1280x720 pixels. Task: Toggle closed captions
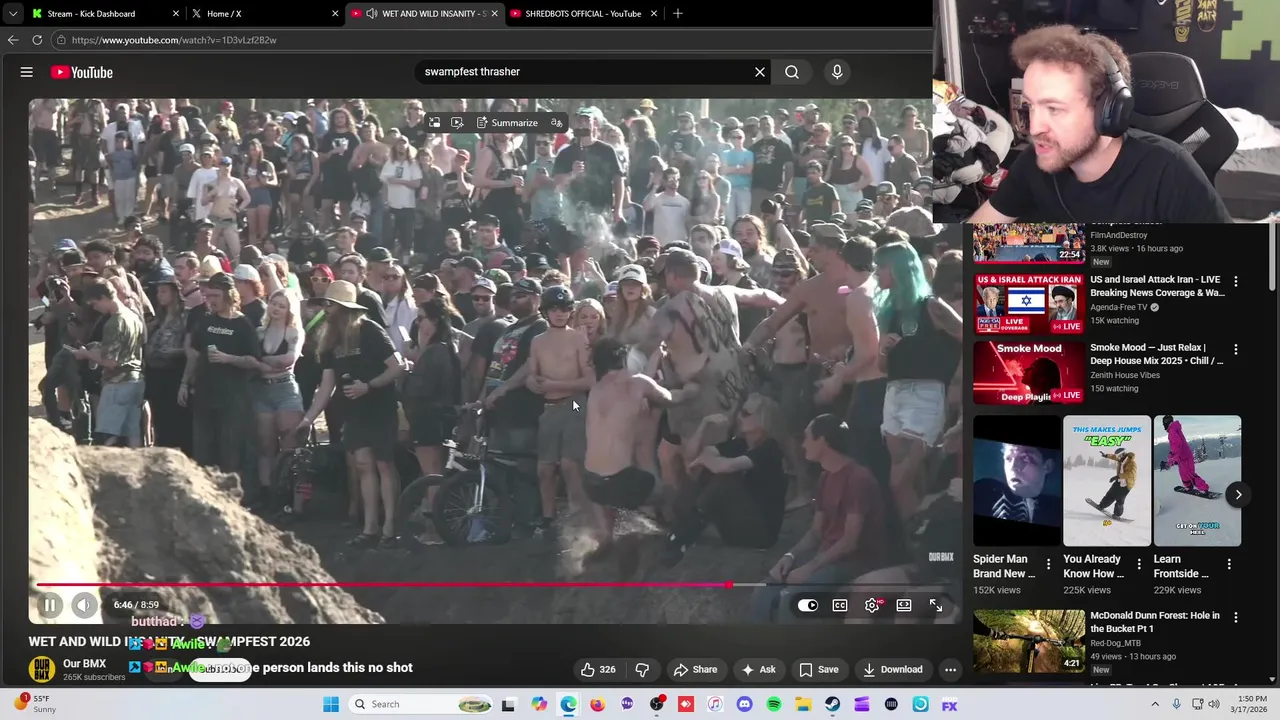[x=840, y=605]
